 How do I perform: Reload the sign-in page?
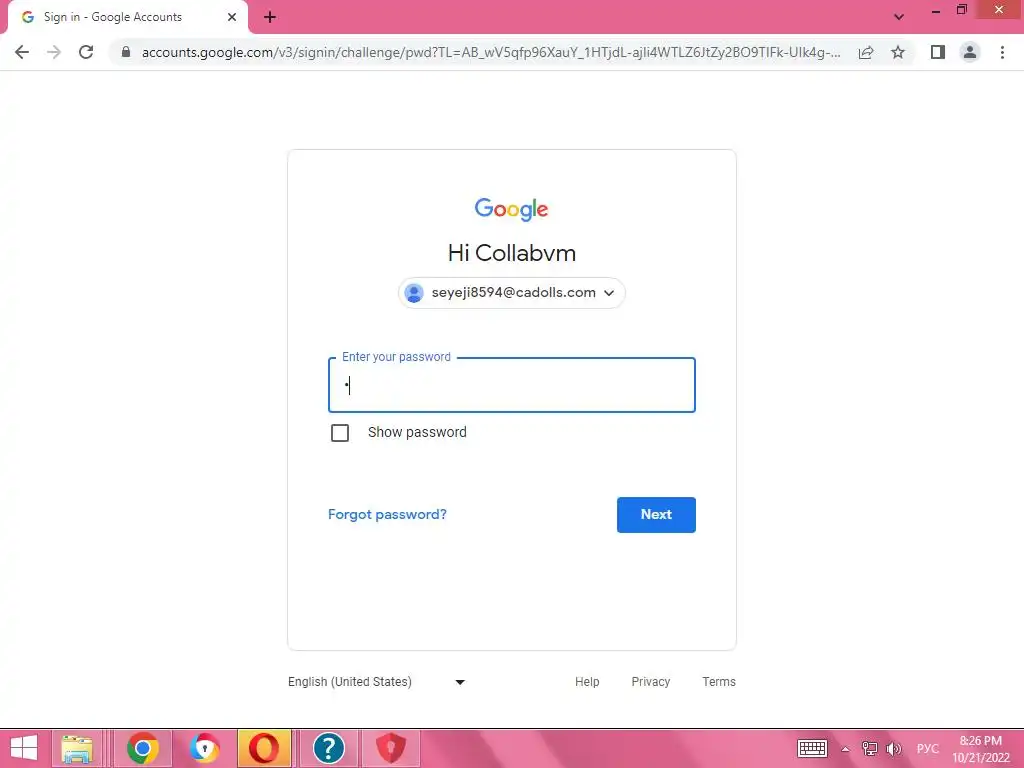tap(86, 52)
